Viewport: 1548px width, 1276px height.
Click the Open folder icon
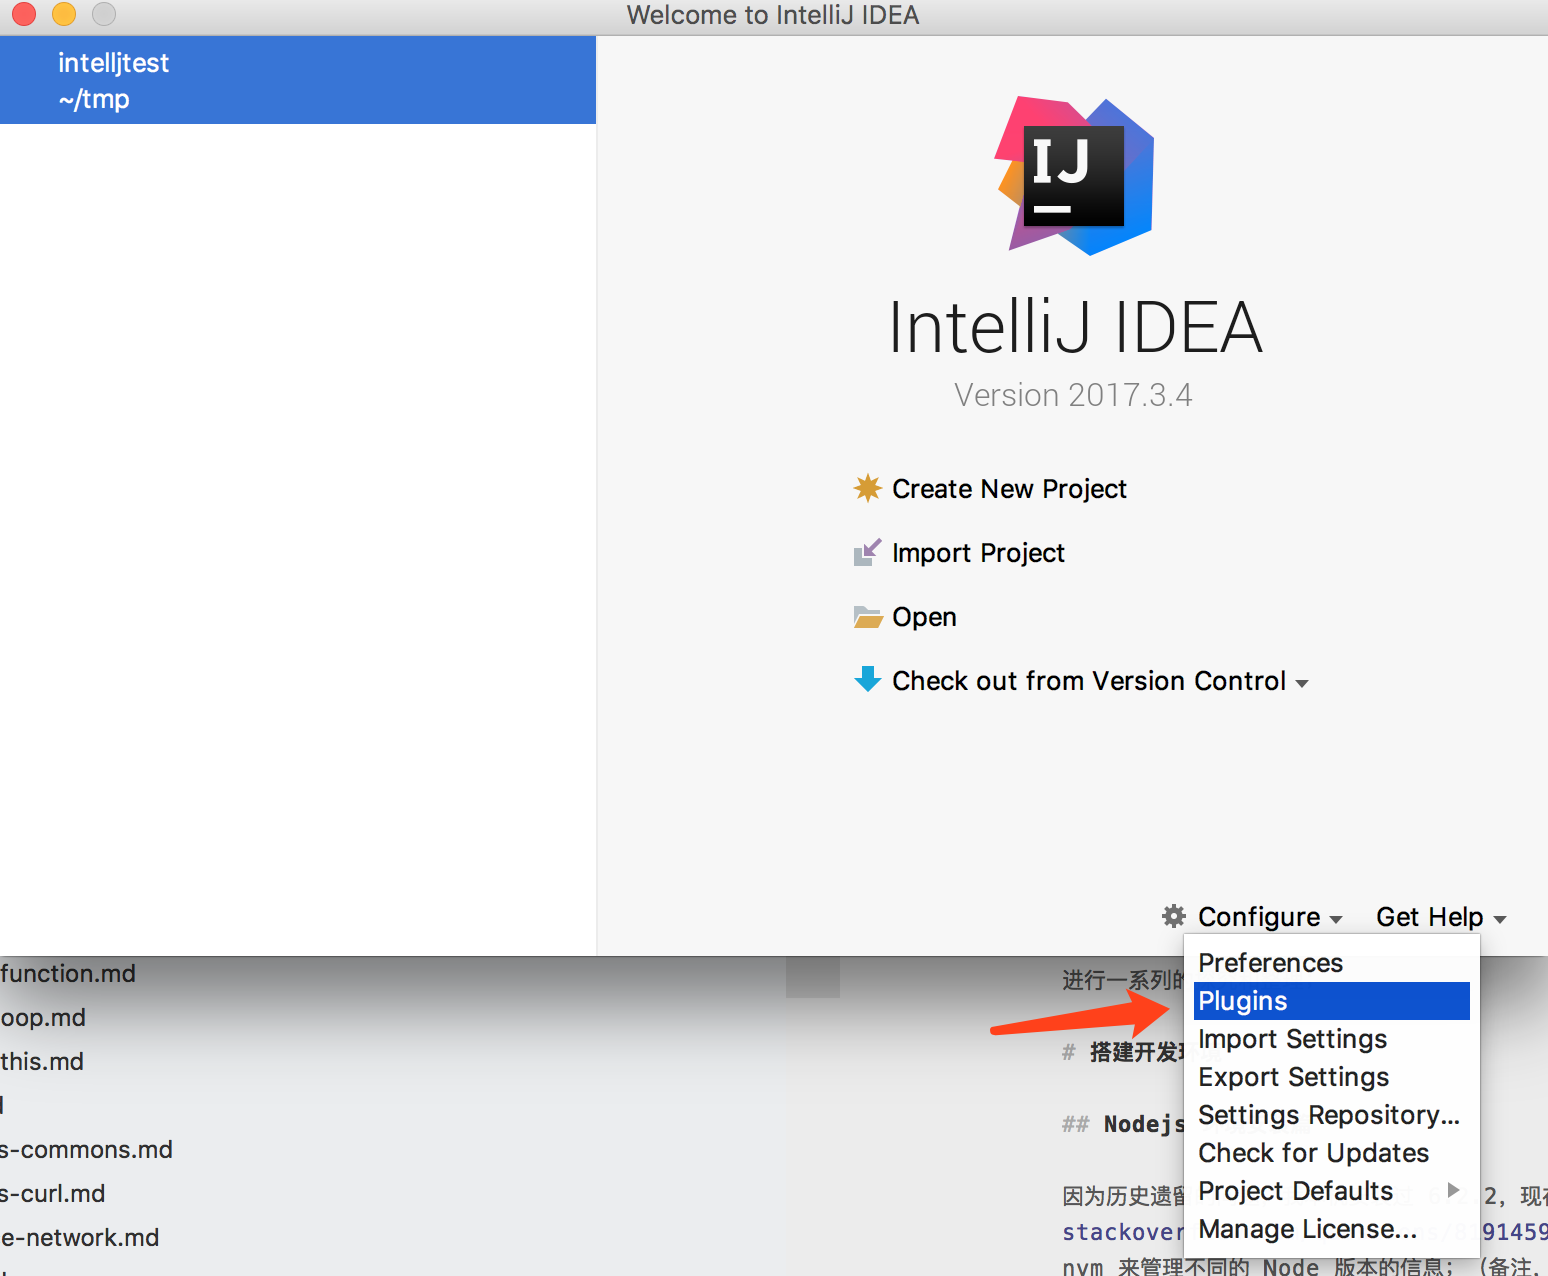click(868, 616)
